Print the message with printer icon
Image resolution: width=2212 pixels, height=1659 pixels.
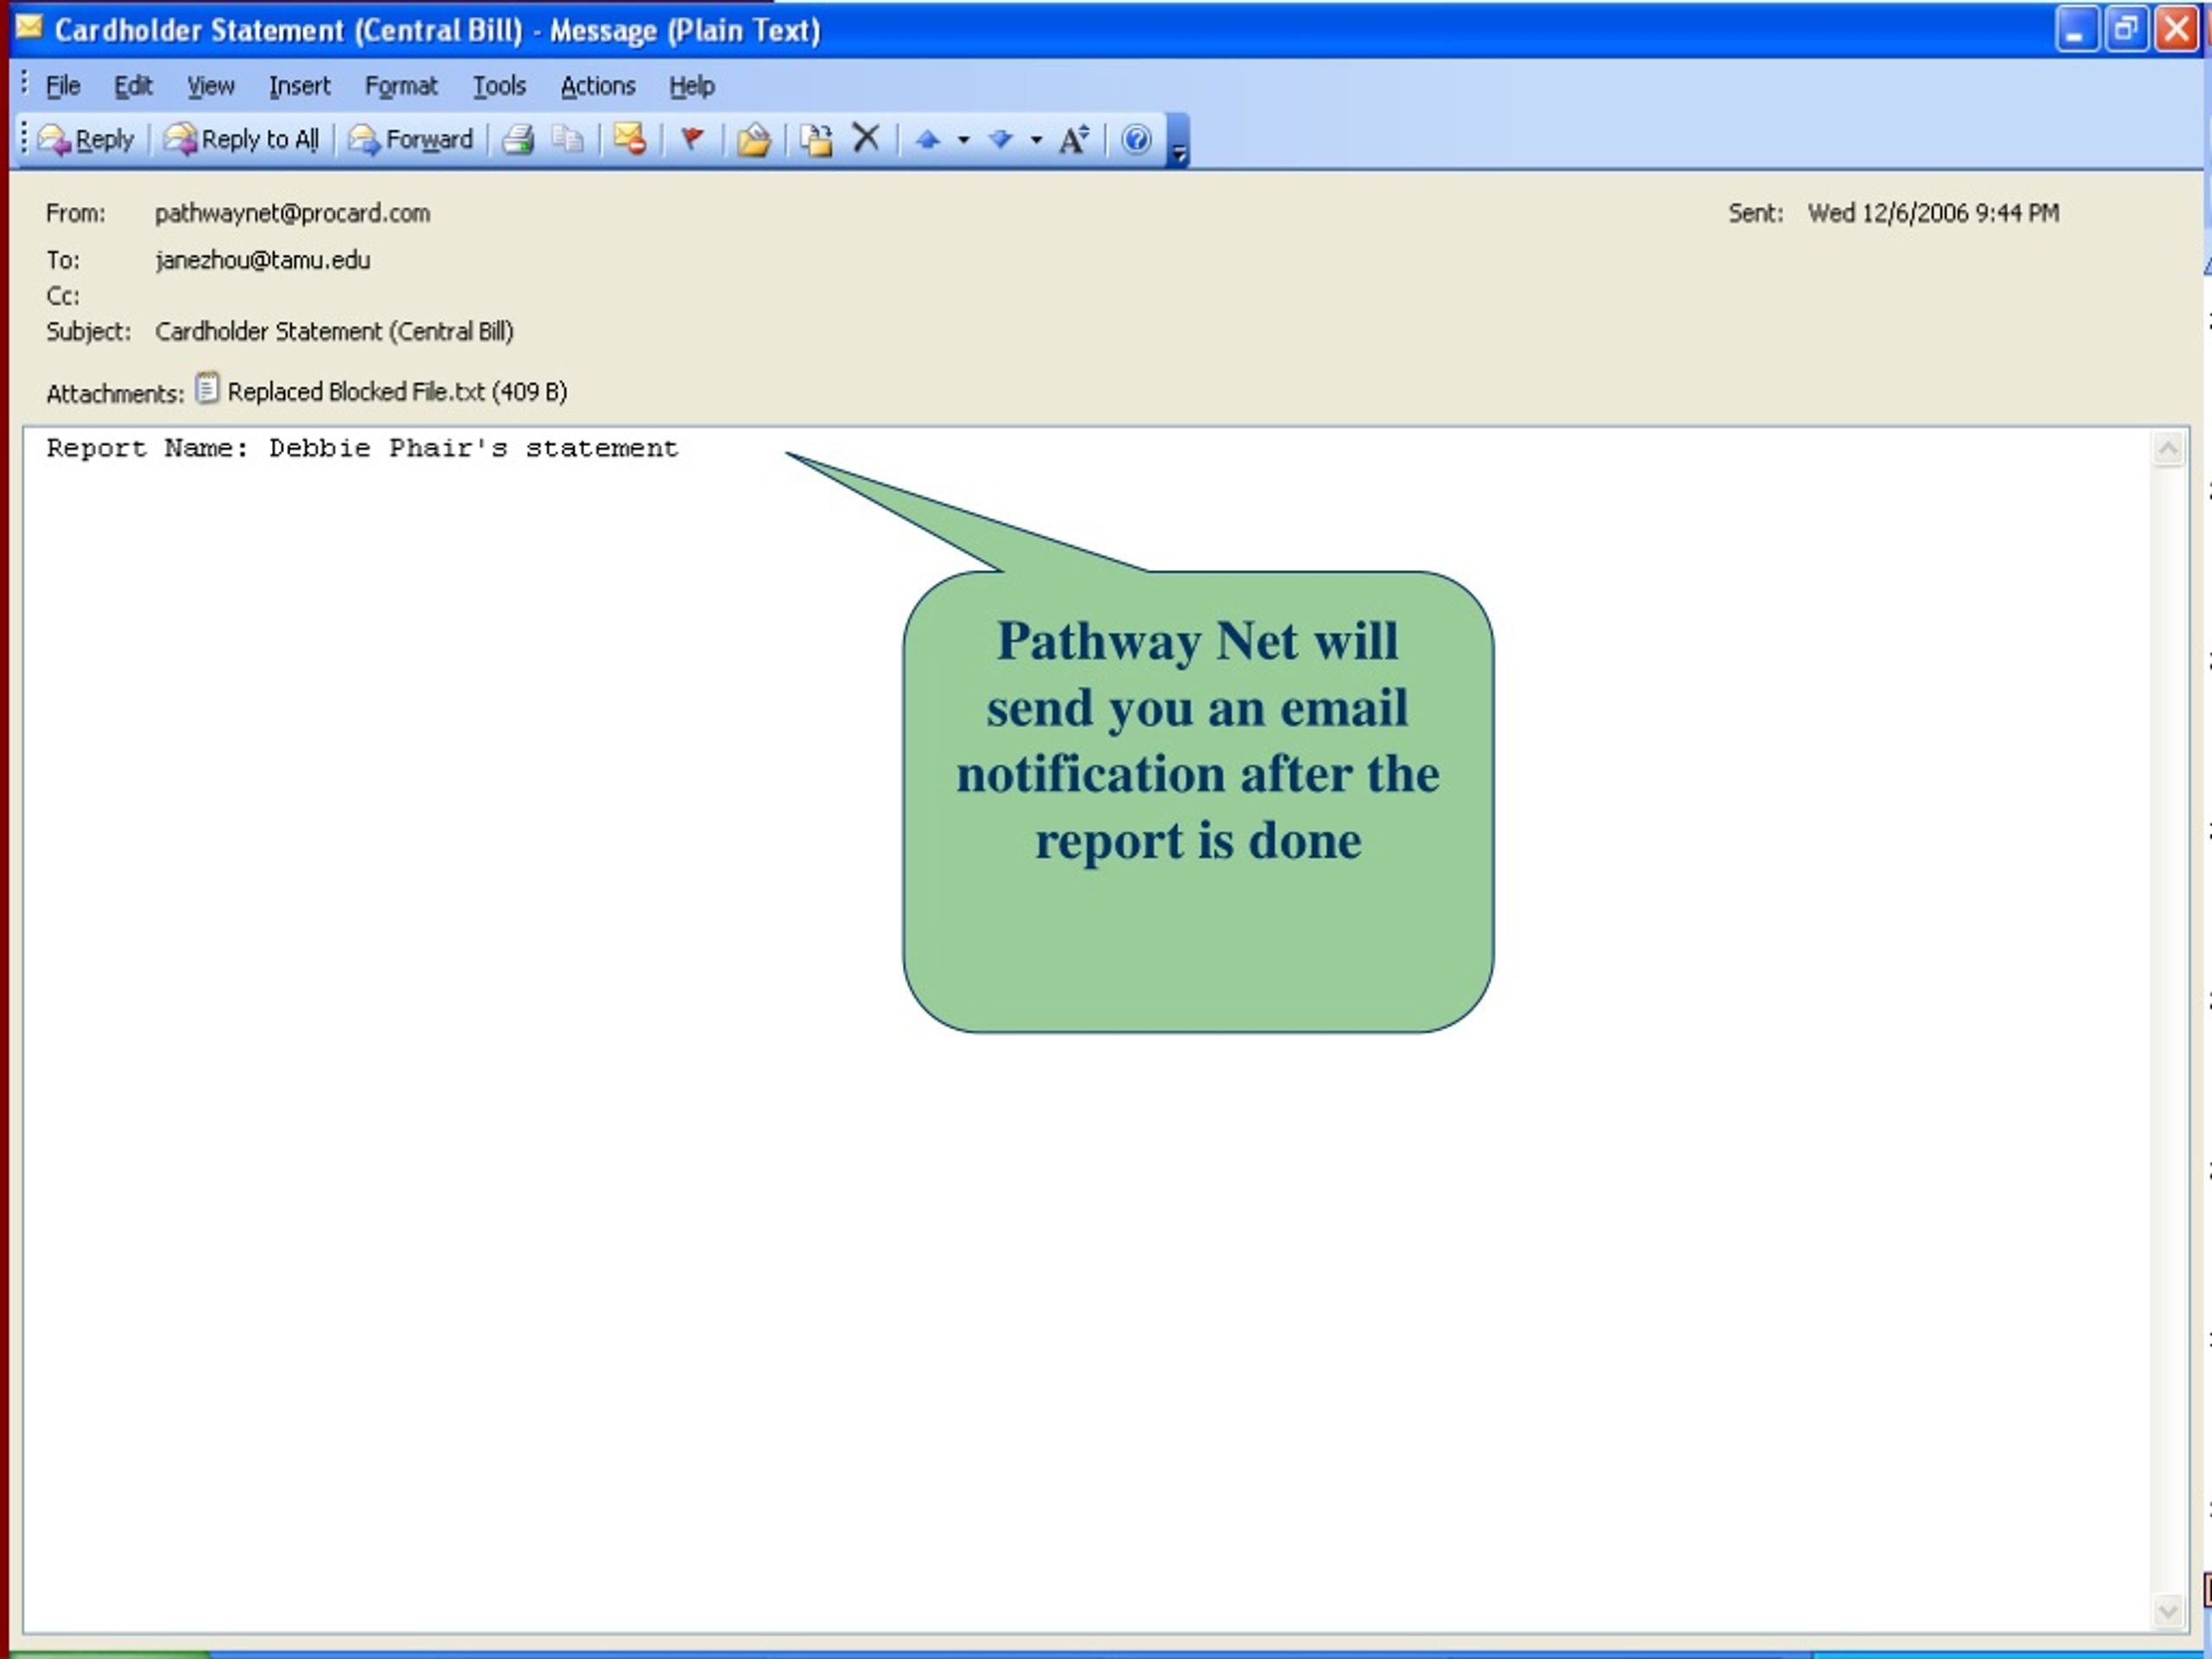[518, 139]
